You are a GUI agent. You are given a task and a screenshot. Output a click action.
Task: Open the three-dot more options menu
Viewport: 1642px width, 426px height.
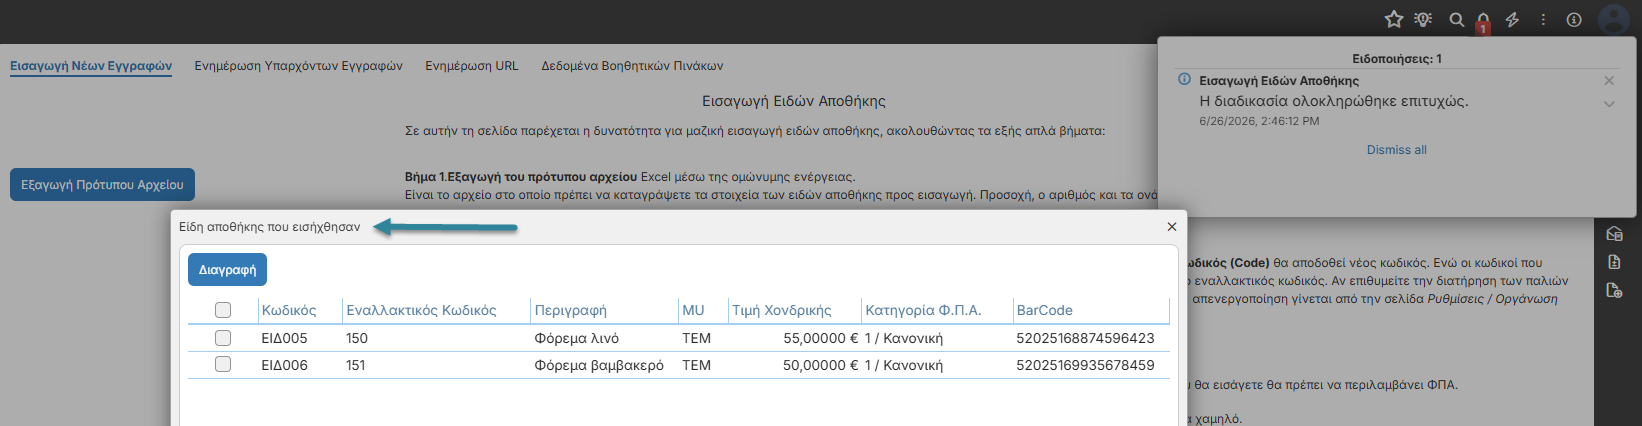click(1544, 19)
